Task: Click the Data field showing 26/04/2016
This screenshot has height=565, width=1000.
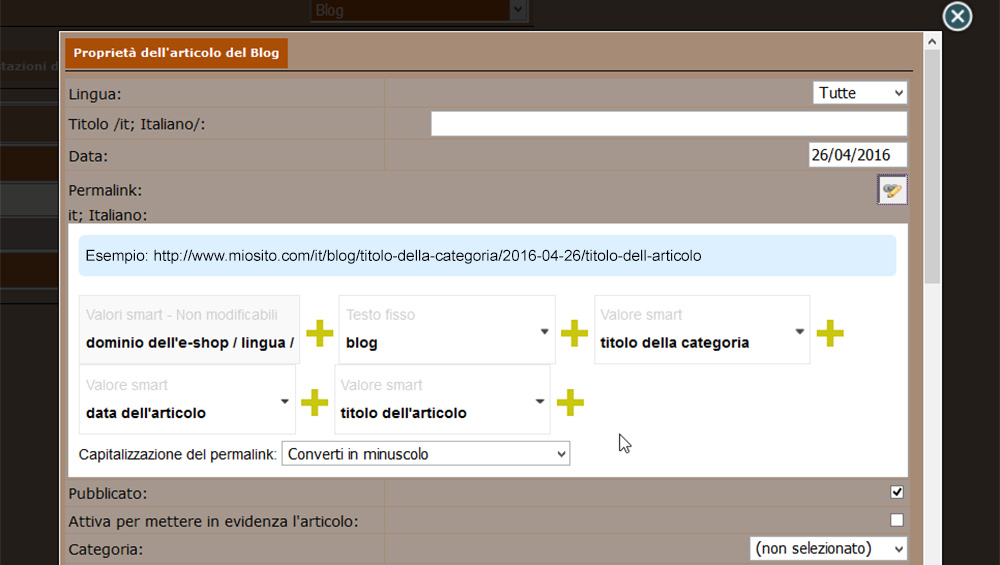Action: [x=858, y=155]
